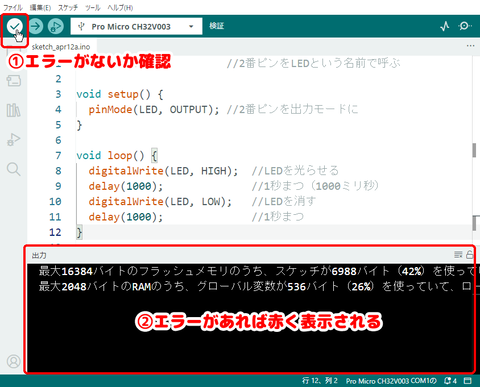
Task: Open the Boards Manager sidebar icon
Action: click(x=14, y=80)
